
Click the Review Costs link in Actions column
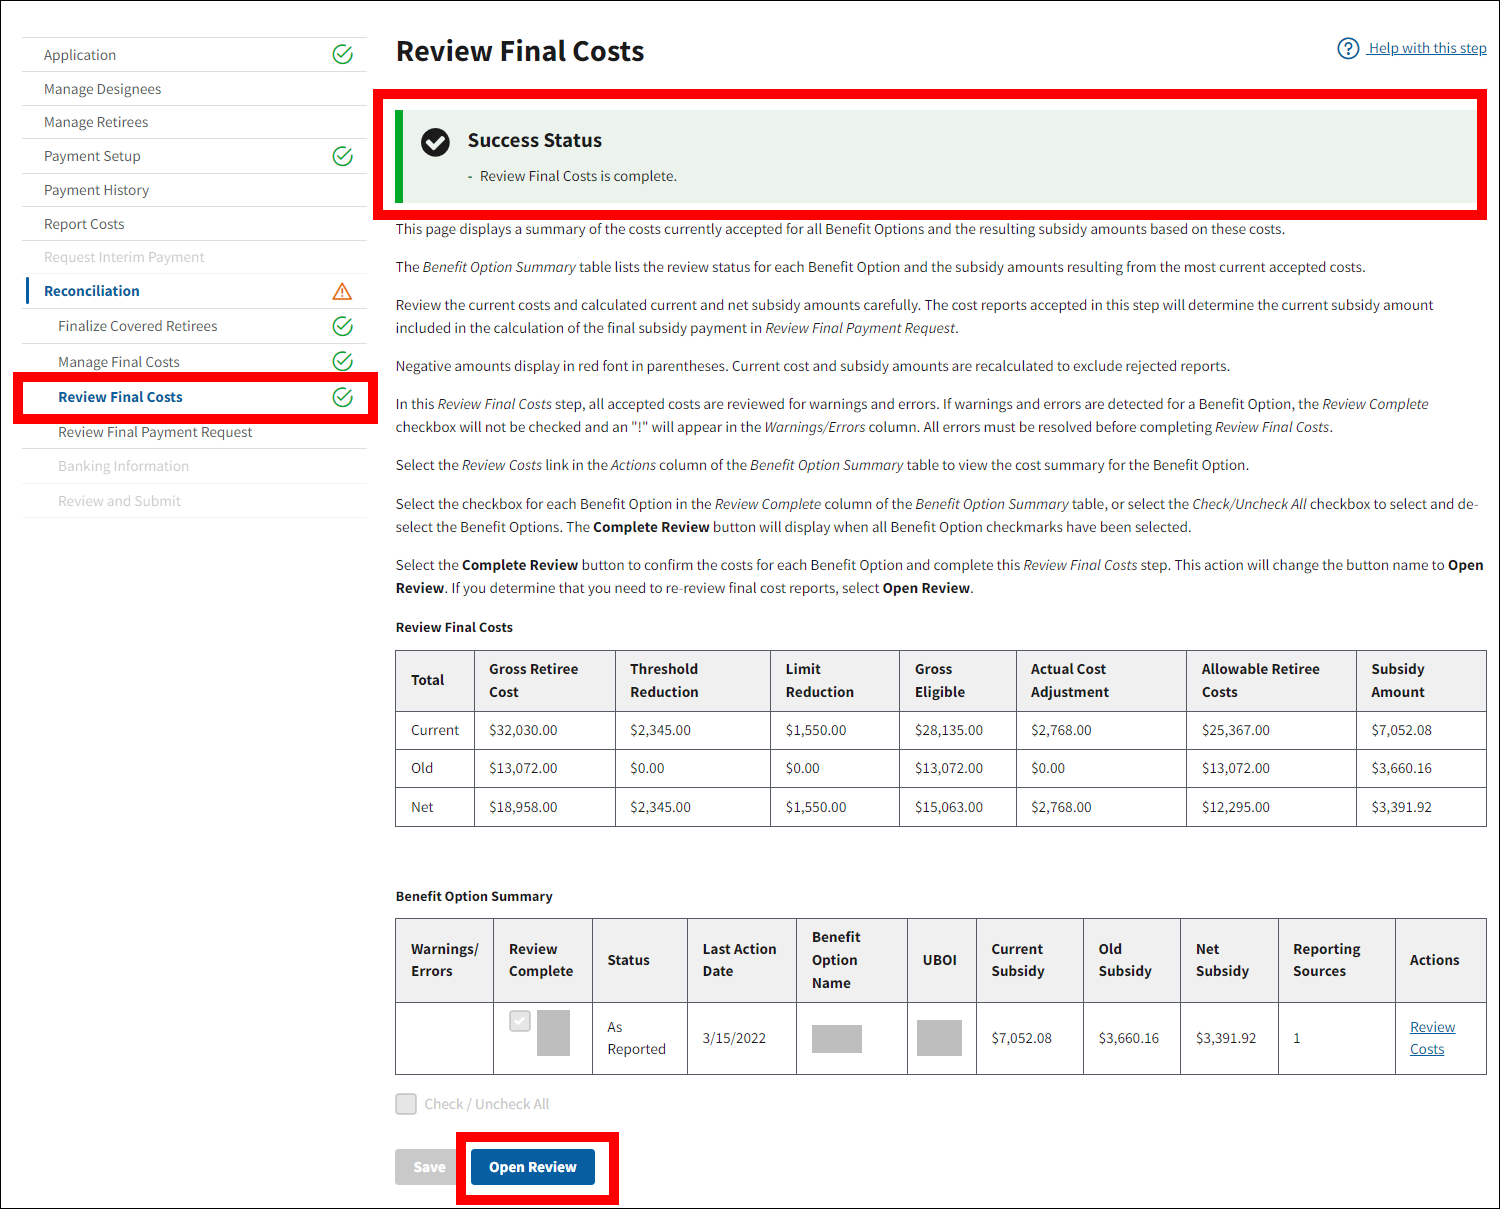pos(1431,1038)
